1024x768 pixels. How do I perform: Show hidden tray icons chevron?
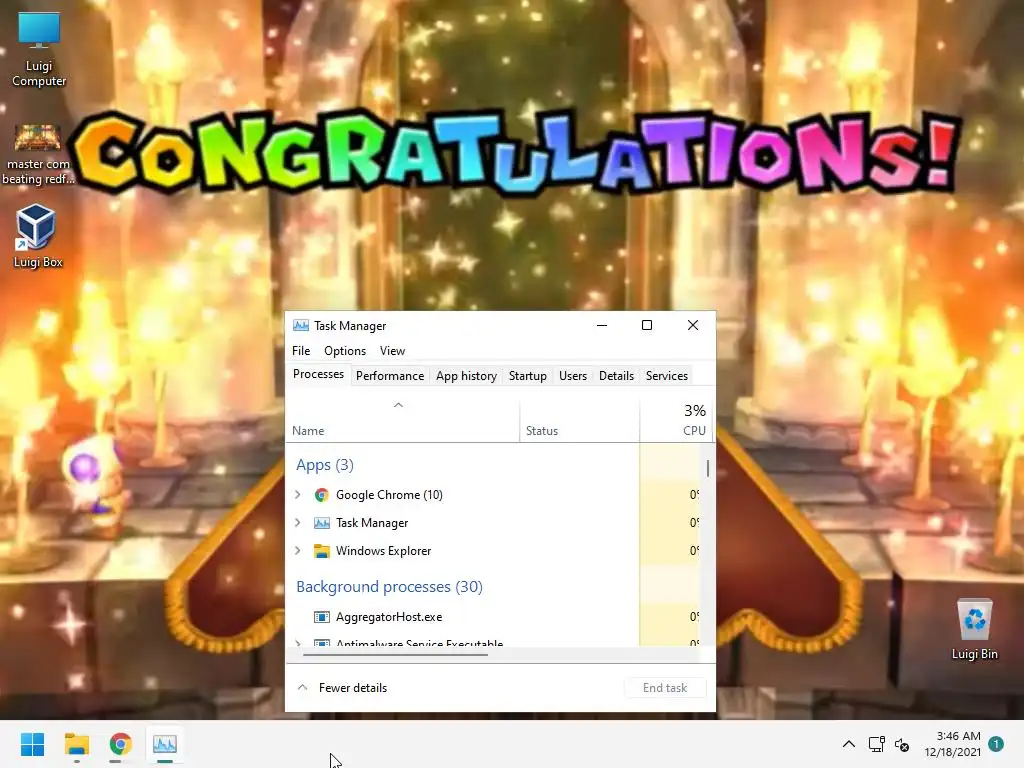pyautogui.click(x=848, y=744)
